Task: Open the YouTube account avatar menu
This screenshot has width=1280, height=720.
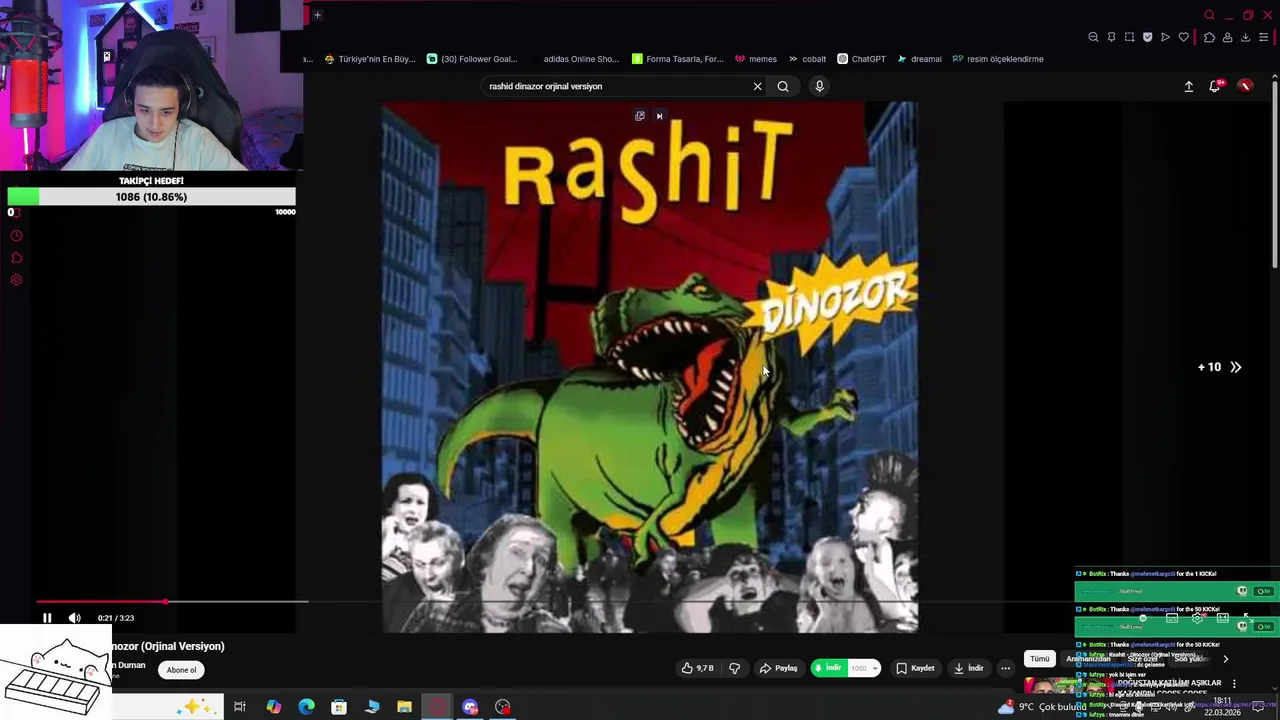Action: (x=1245, y=87)
